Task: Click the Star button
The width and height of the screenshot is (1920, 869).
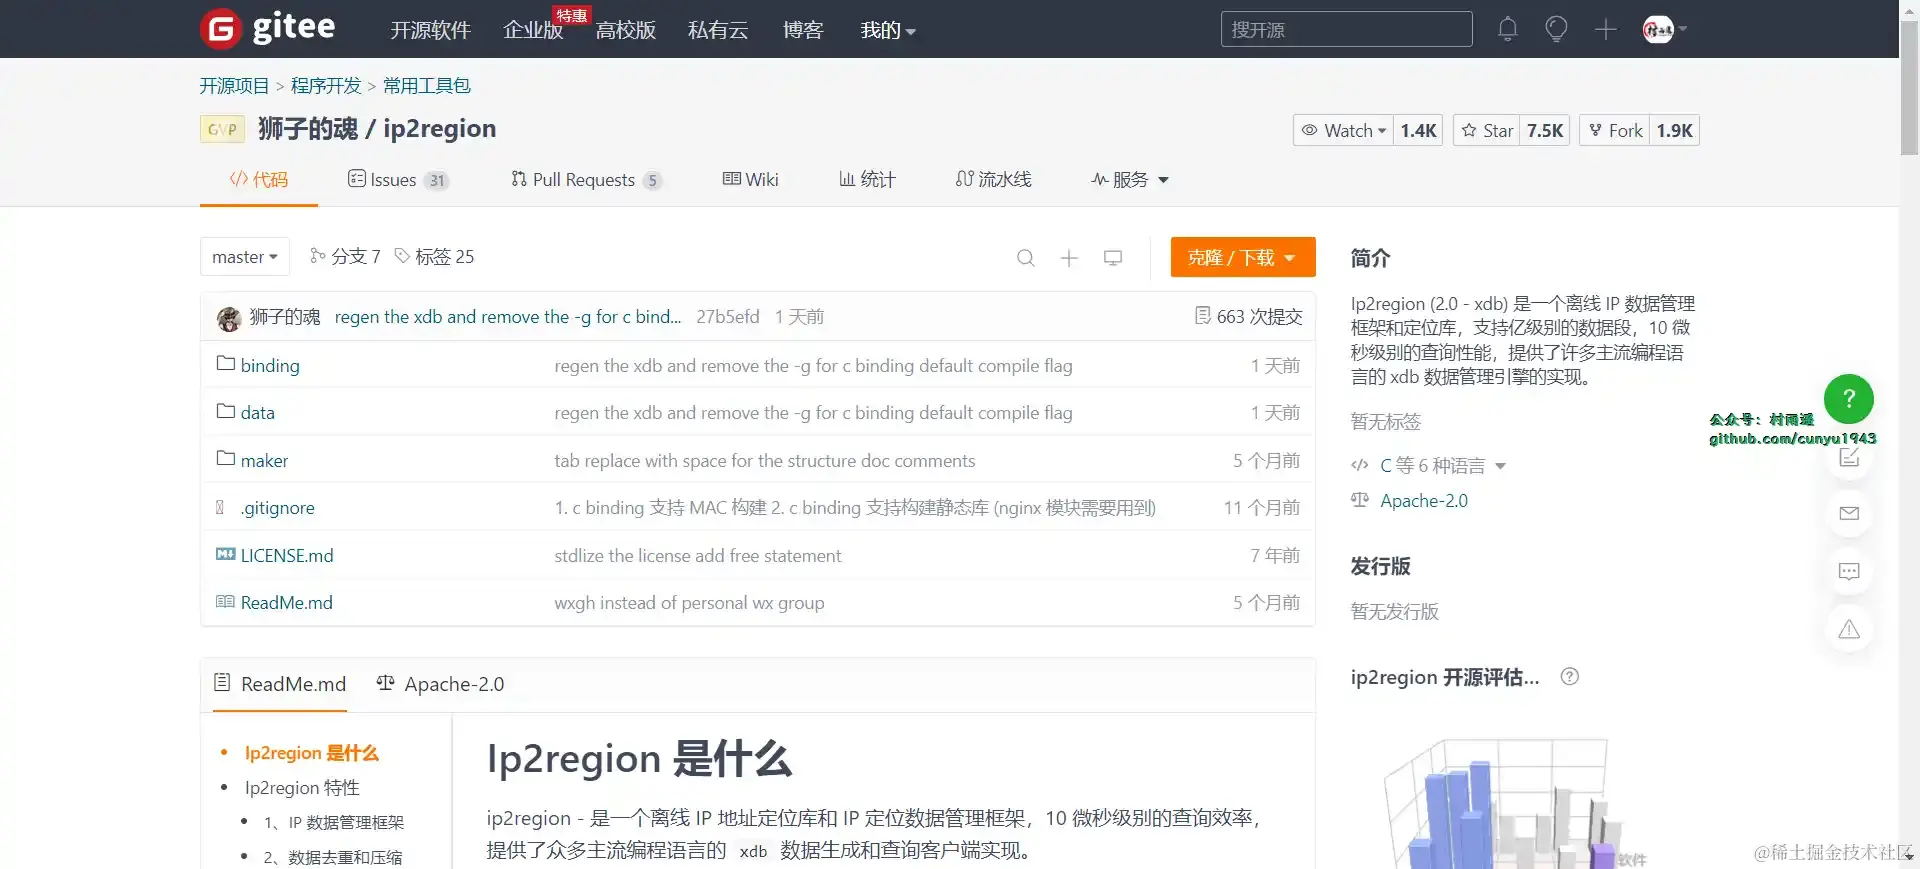Action: click(1487, 130)
